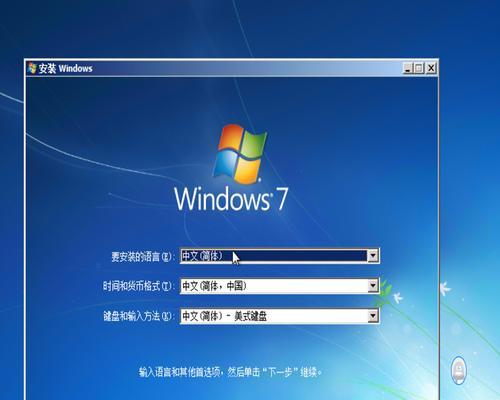Expand the 时间和货币格式 dropdown arrow

pos(373,286)
